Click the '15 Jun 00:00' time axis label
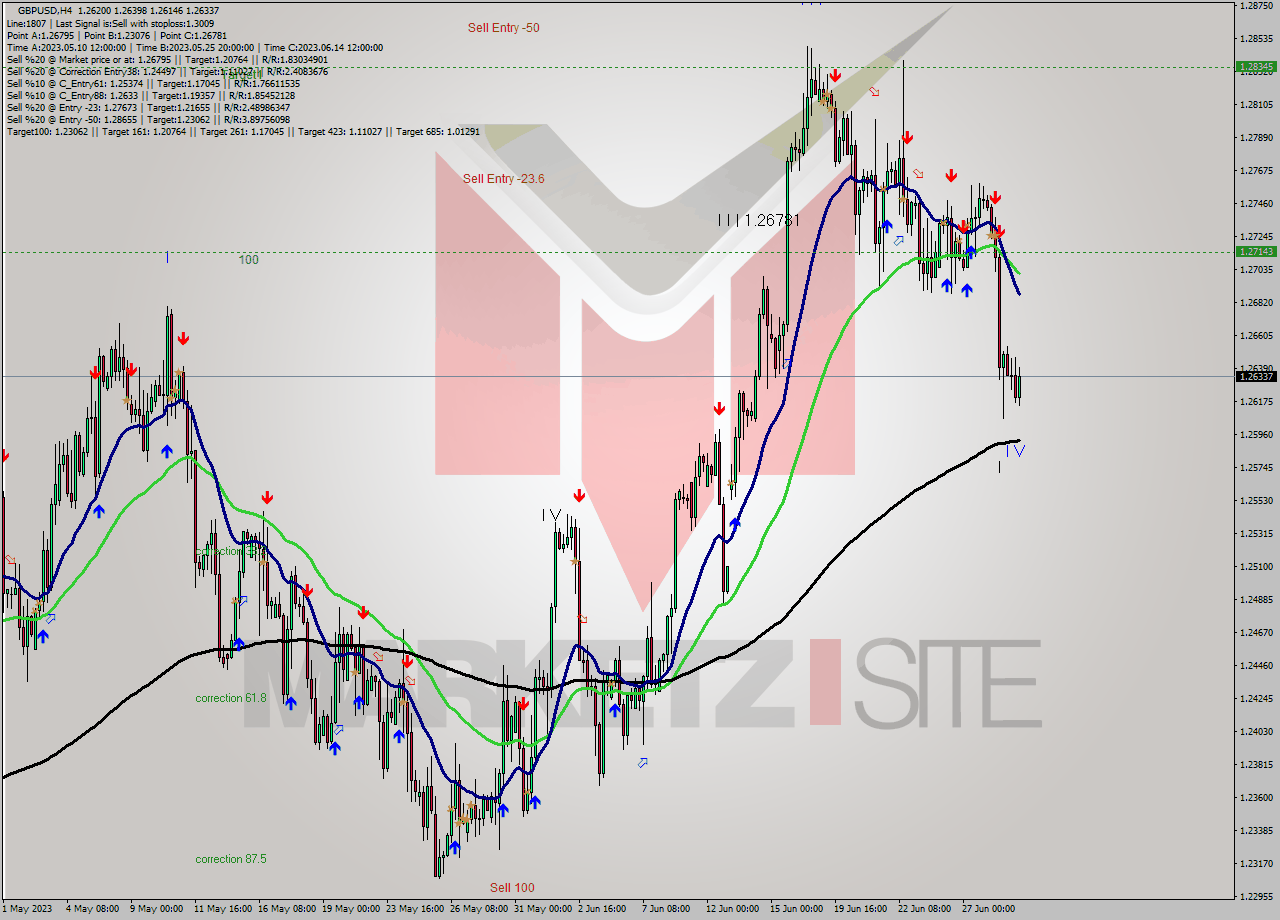This screenshot has height=920, width=1280. (797, 909)
